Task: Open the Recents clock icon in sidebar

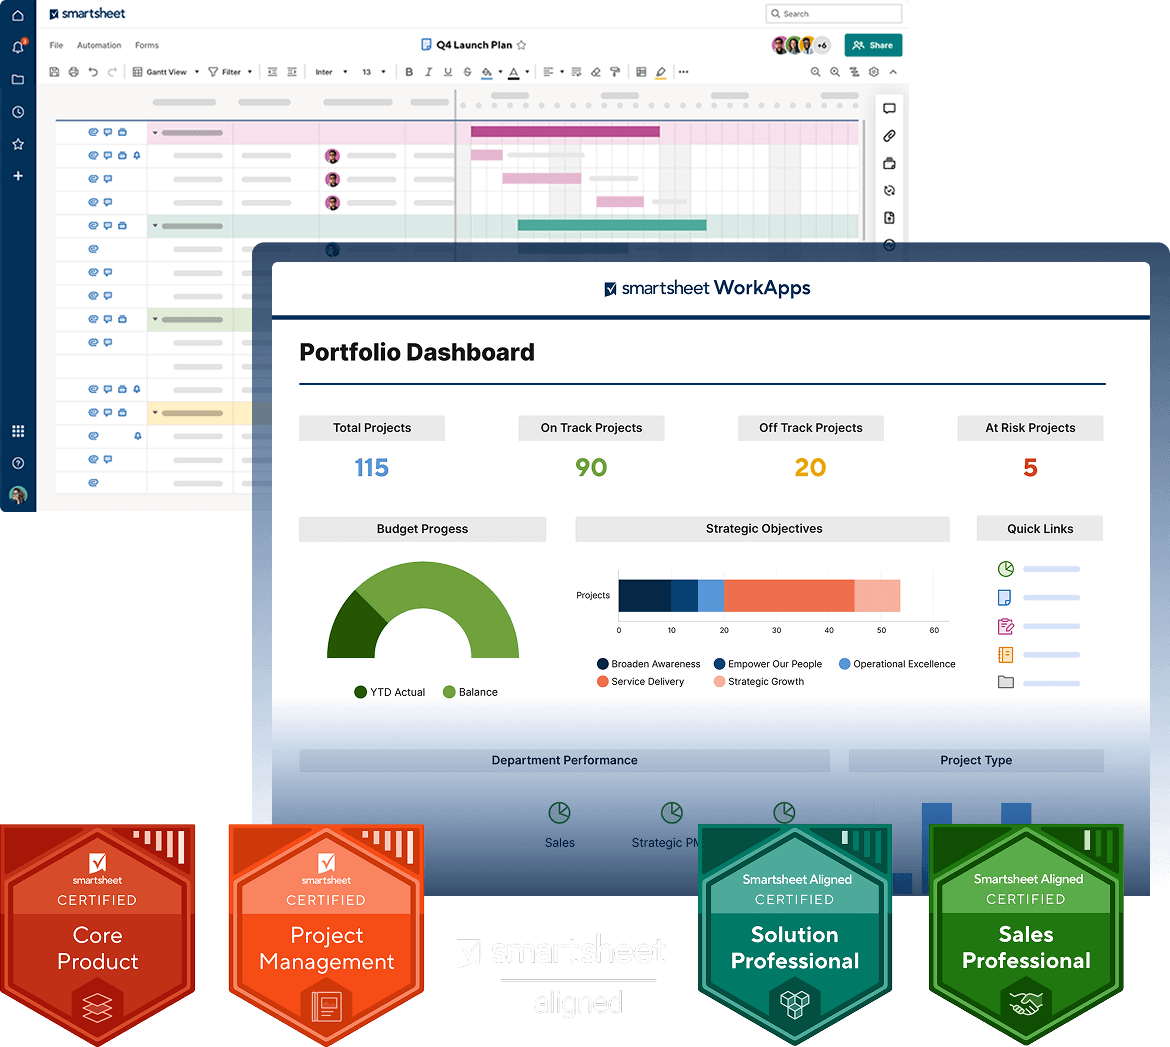Action: 18,112
